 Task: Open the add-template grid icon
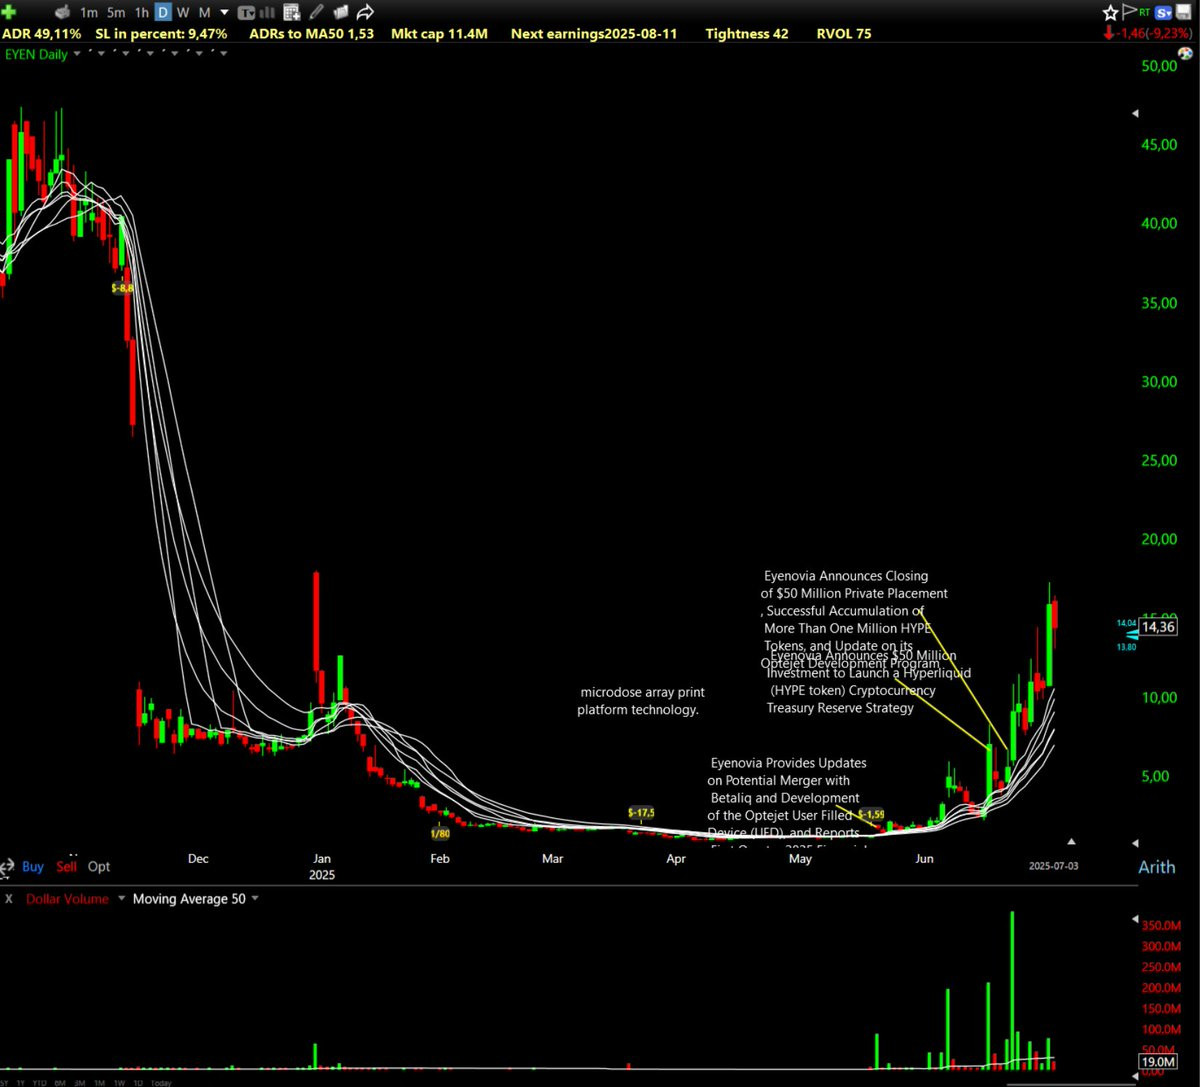tap(292, 13)
